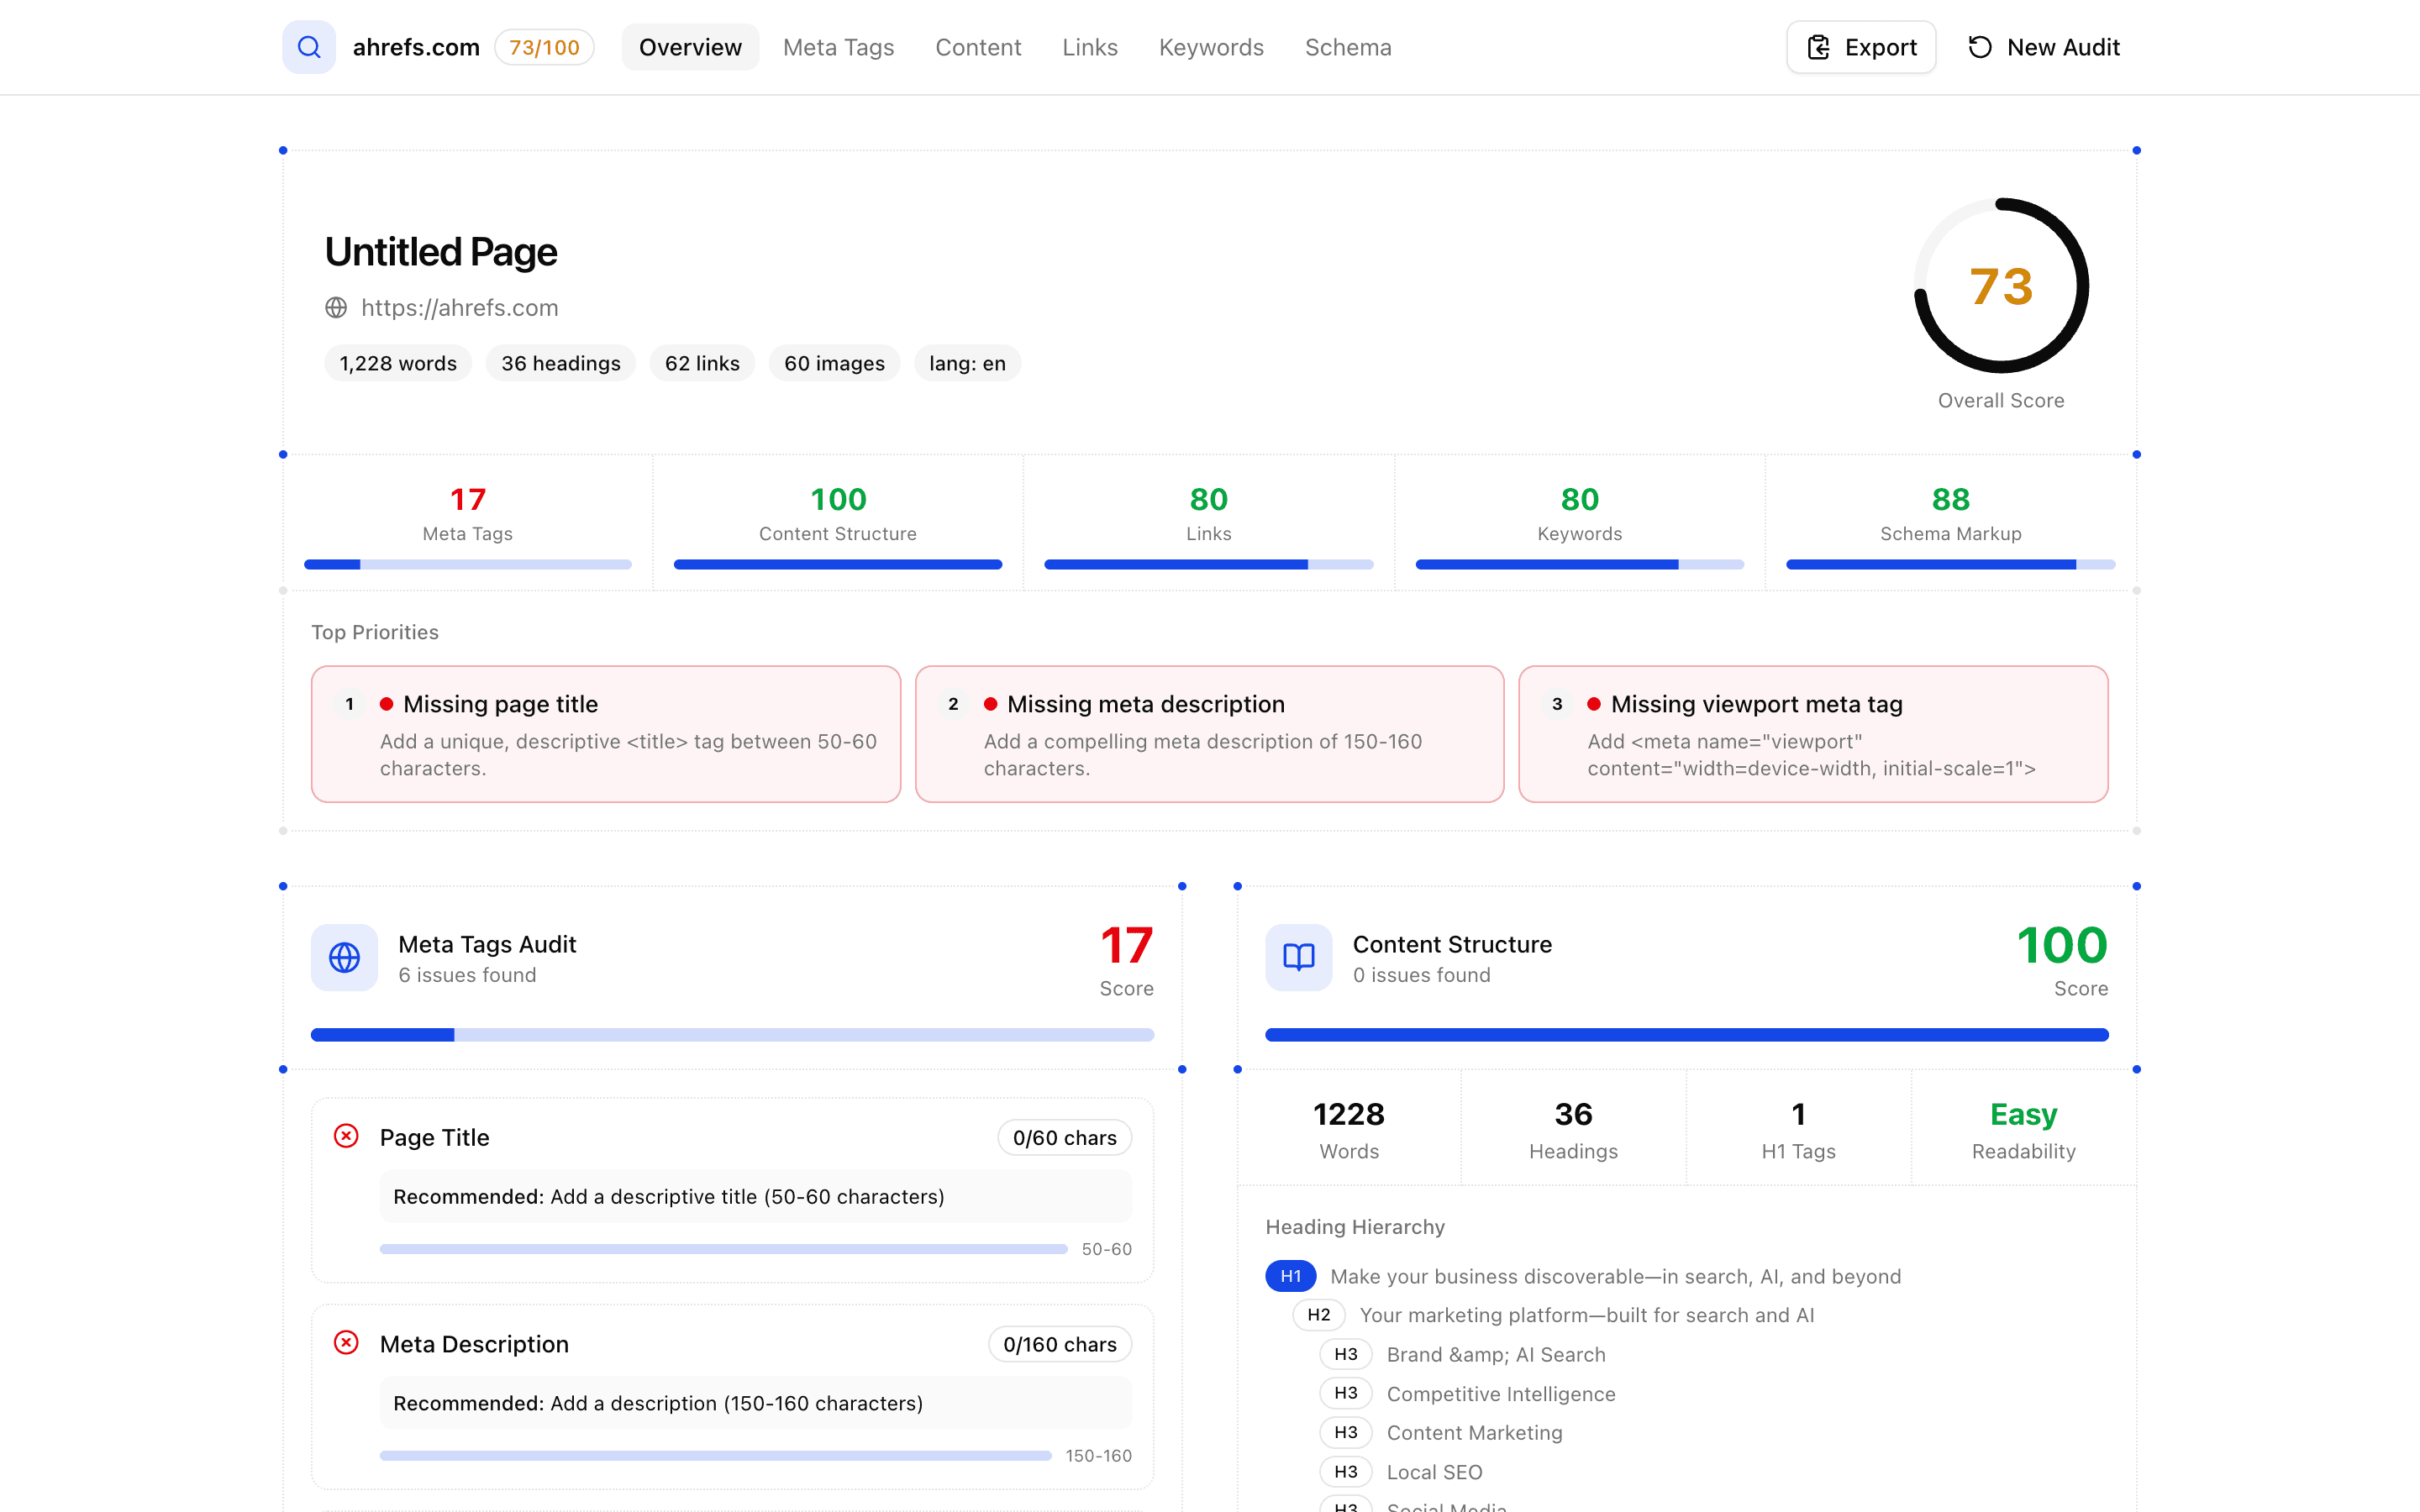Image resolution: width=2420 pixels, height=1512 pixels.
Task: Click the red error icon beside Meta Description
Action: tap(346, 1343)
